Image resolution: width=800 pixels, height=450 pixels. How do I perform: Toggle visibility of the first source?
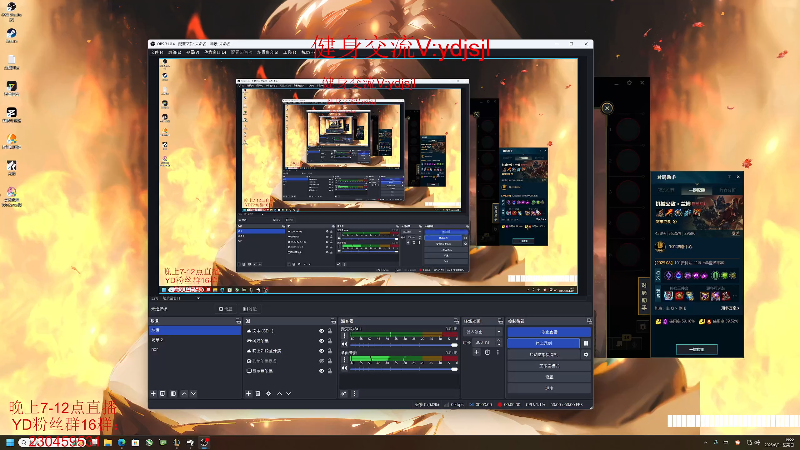tap(321, 331)
